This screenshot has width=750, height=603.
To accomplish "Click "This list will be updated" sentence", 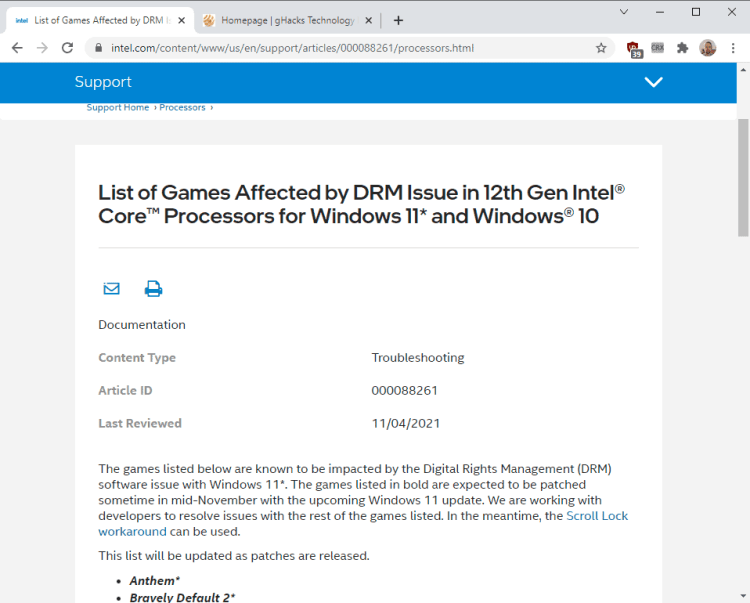I will coord(234,556).
